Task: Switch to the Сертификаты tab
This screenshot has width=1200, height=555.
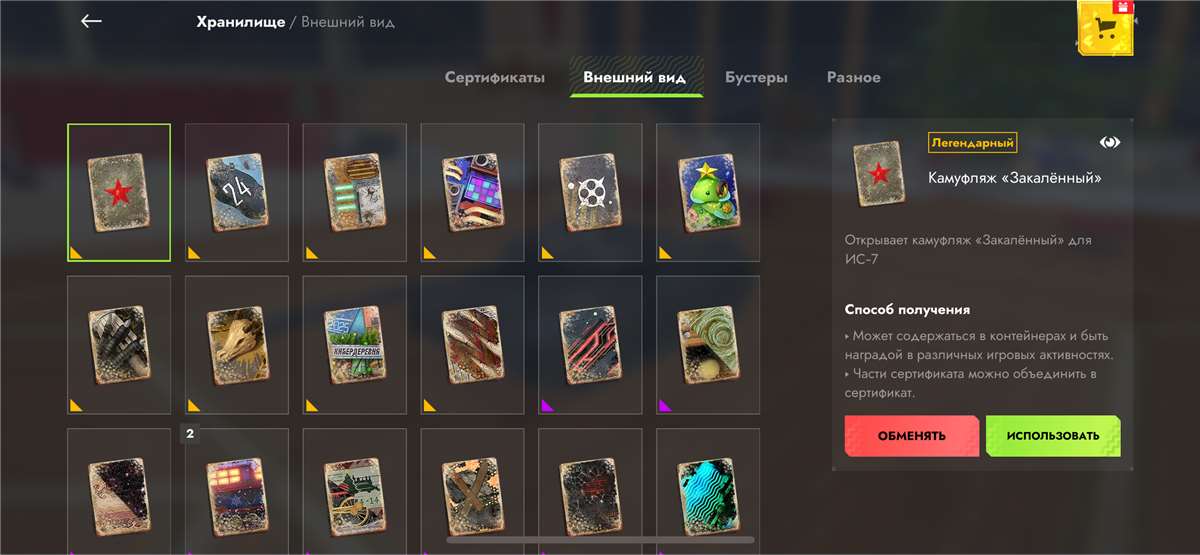Action: 495,77
